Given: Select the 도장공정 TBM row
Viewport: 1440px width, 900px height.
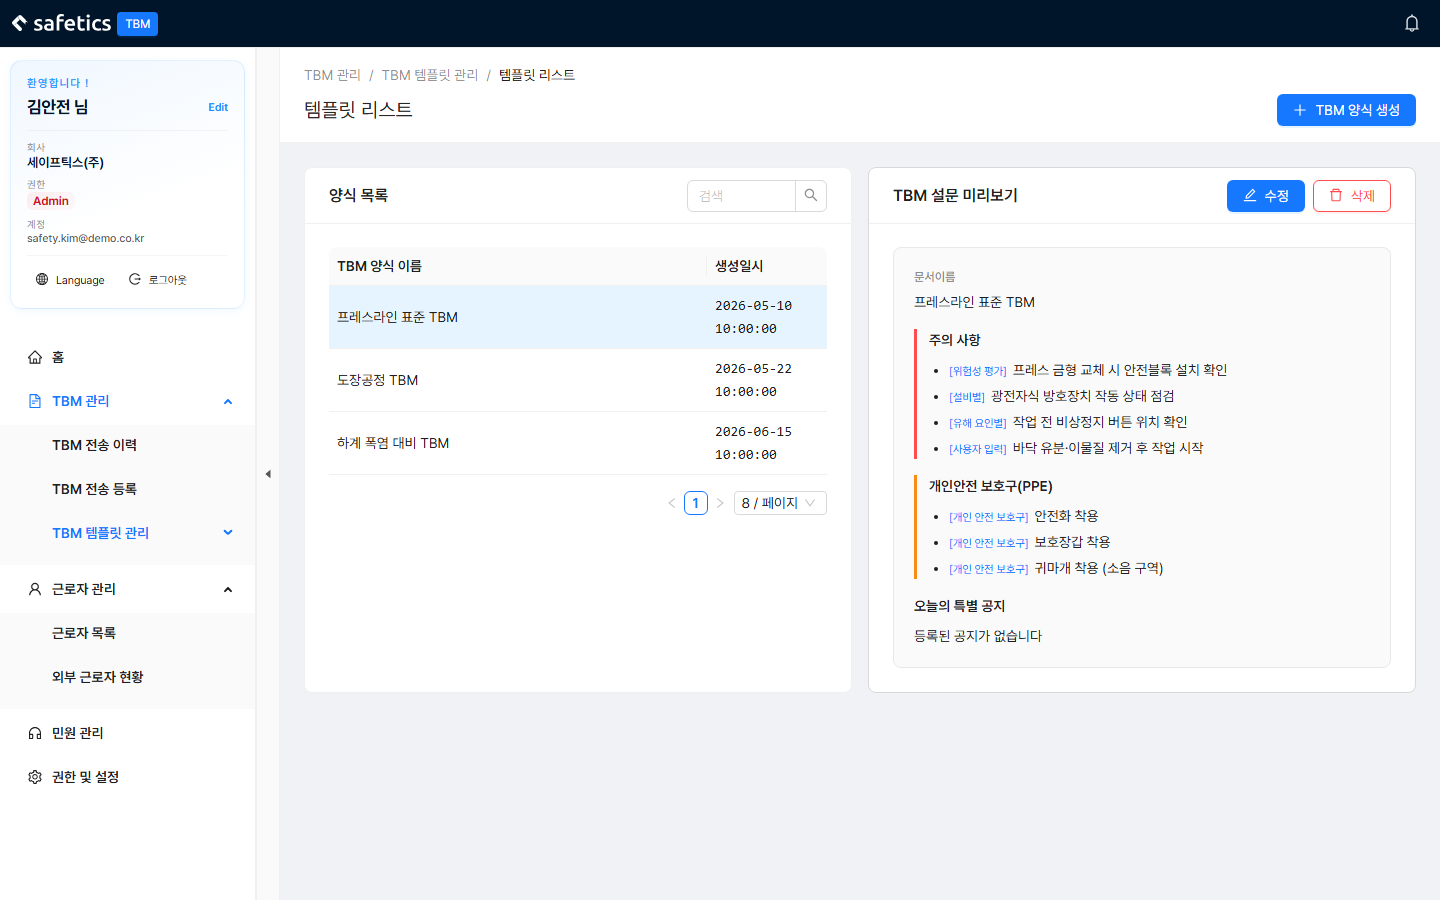Looking at the screenshot, I should click(x=578, y=380).
